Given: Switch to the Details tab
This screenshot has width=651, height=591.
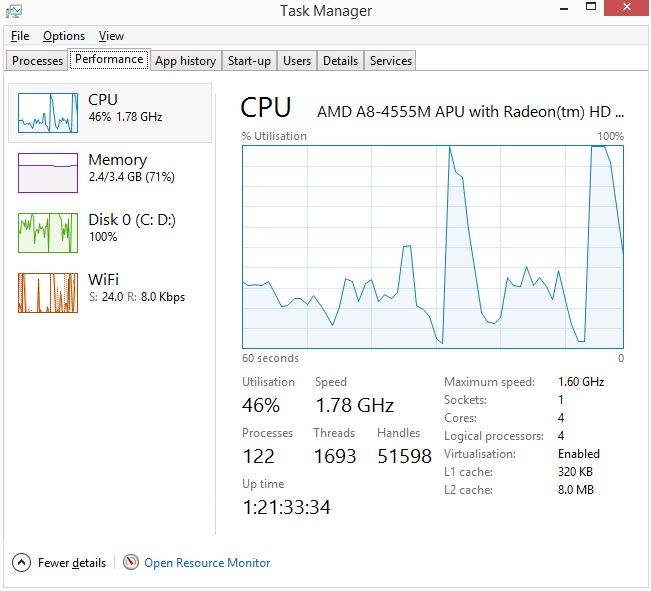Looking at the screenshot, I should (x=340, y=61).
